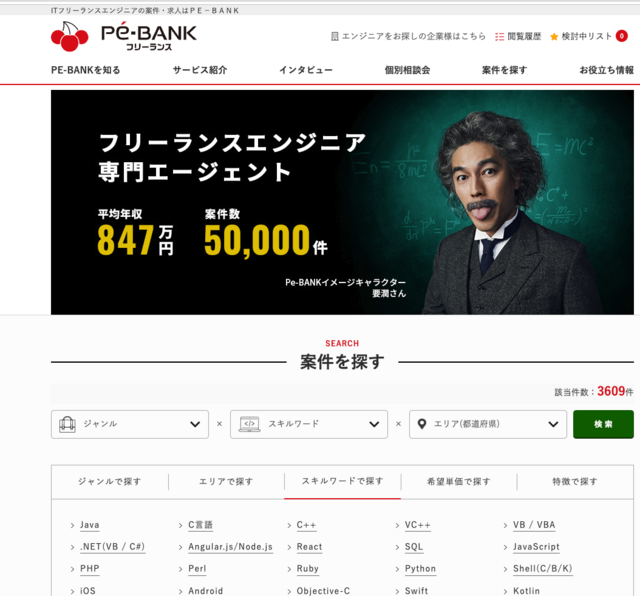The height and width of the screenshot is (596, 640).
Task: Click the freelance engineer hero banner
Action: pyautogui.click(x=342, y=202)
